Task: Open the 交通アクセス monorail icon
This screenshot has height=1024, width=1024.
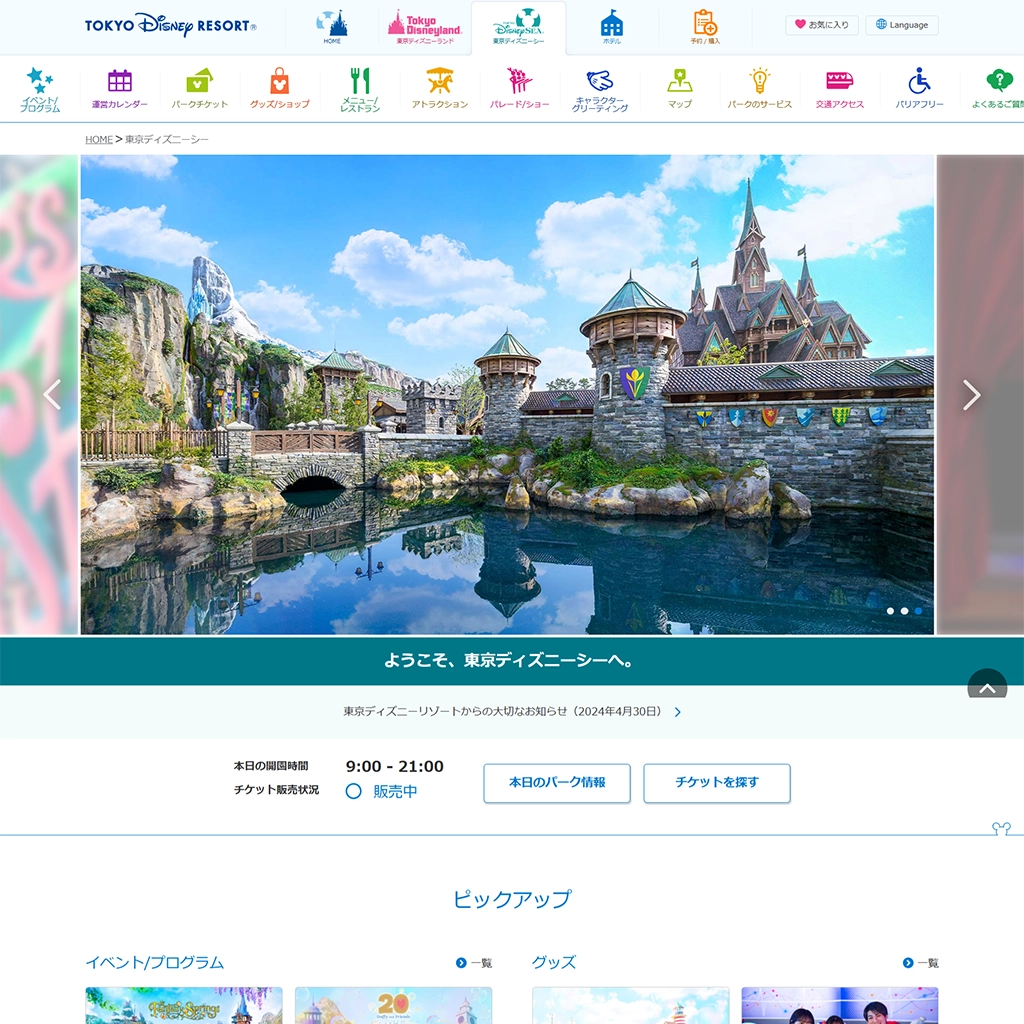Action: point(840,89)
